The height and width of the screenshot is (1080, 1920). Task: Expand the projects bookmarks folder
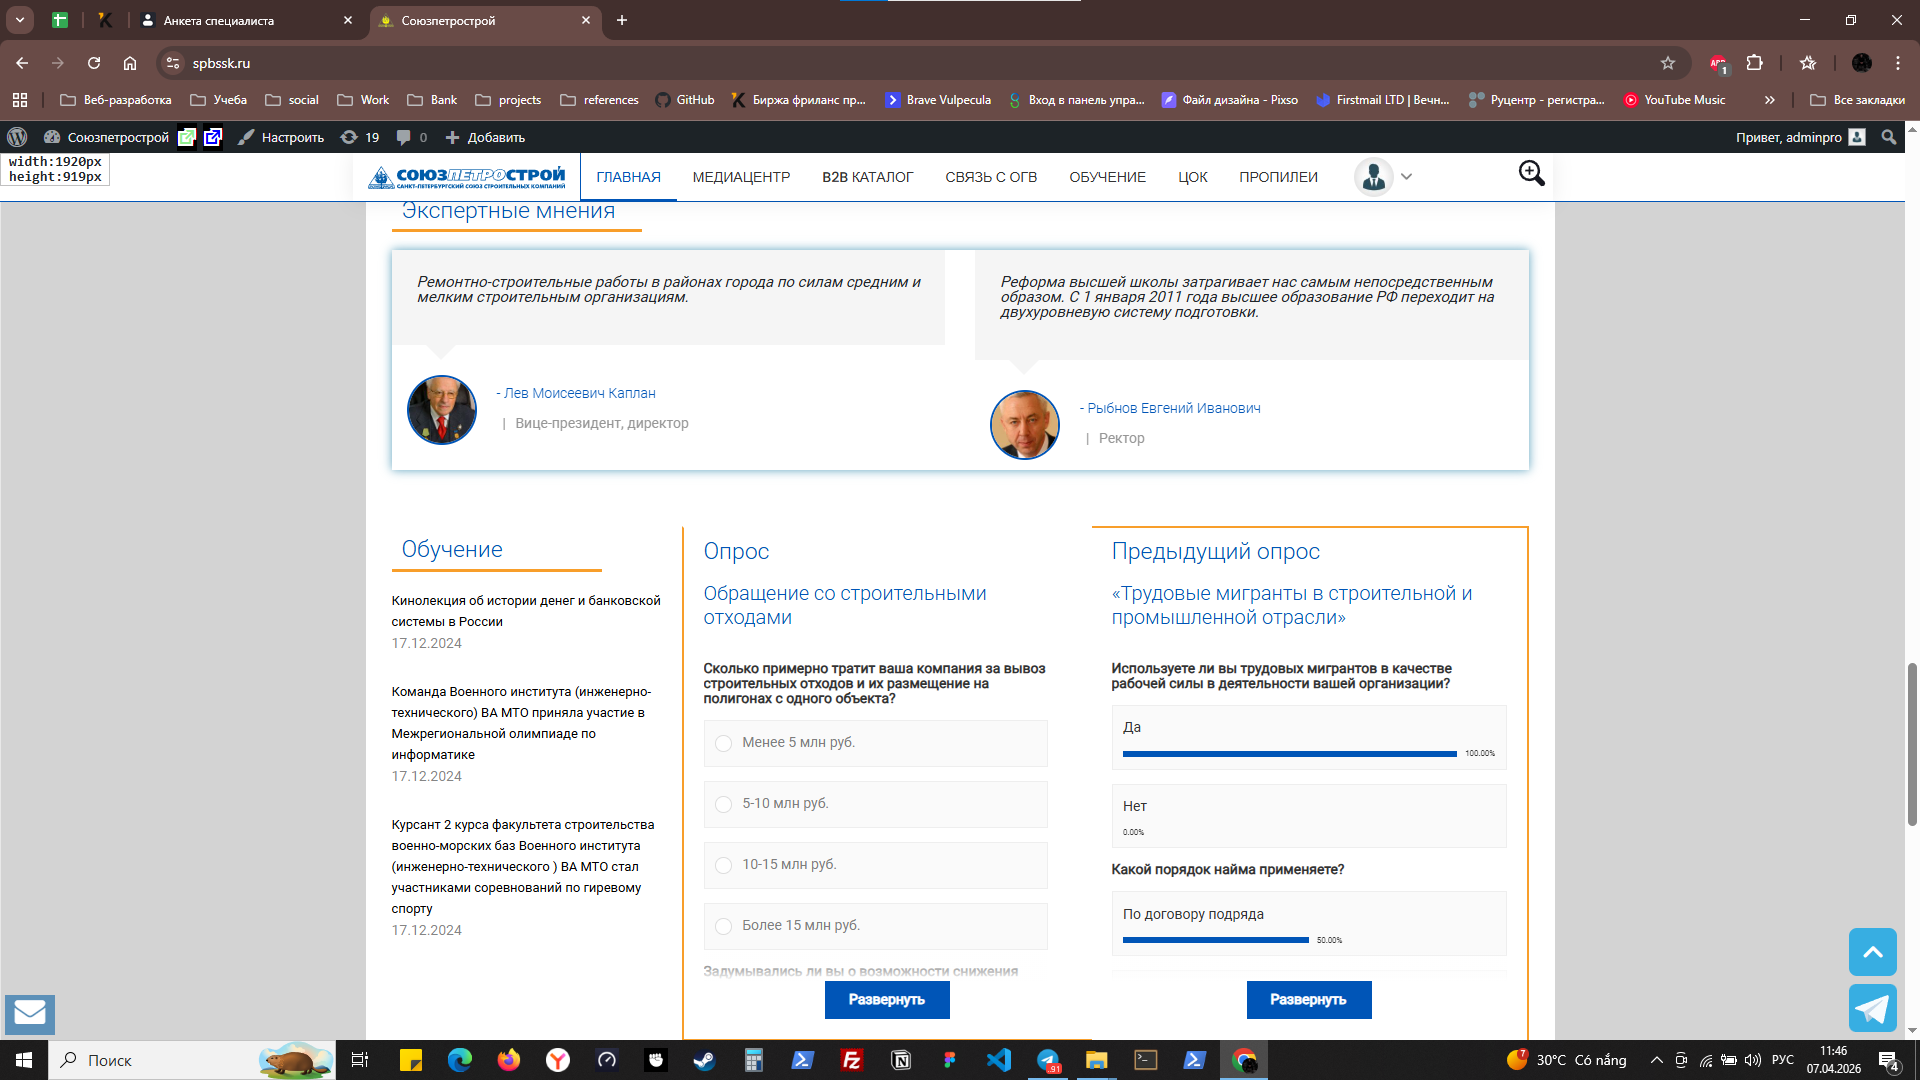(508, 100)
